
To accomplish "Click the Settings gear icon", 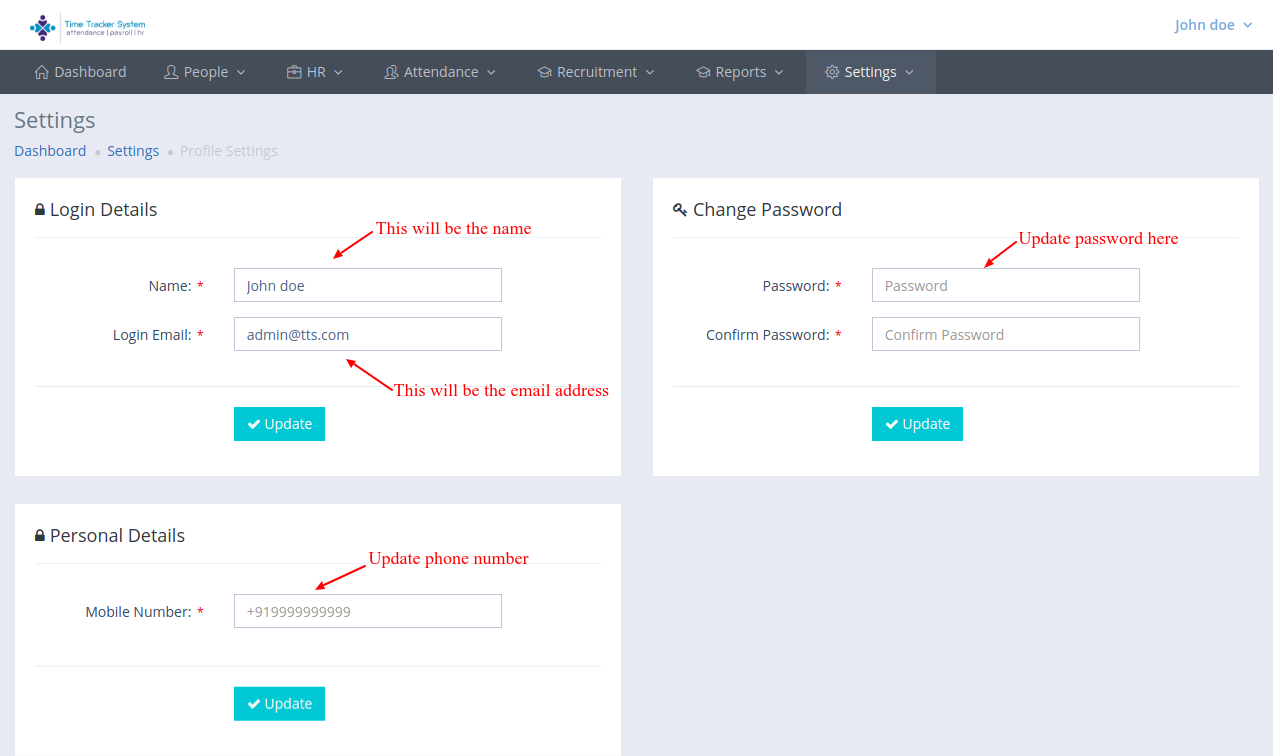I will point(832,72).
